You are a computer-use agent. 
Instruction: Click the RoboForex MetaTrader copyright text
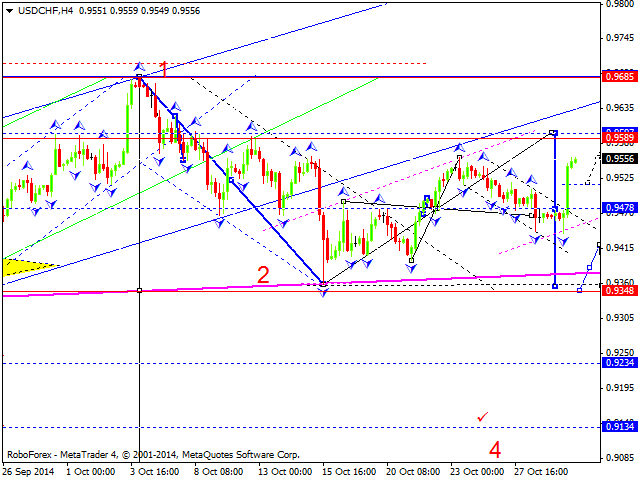click(x=152, y=453)
